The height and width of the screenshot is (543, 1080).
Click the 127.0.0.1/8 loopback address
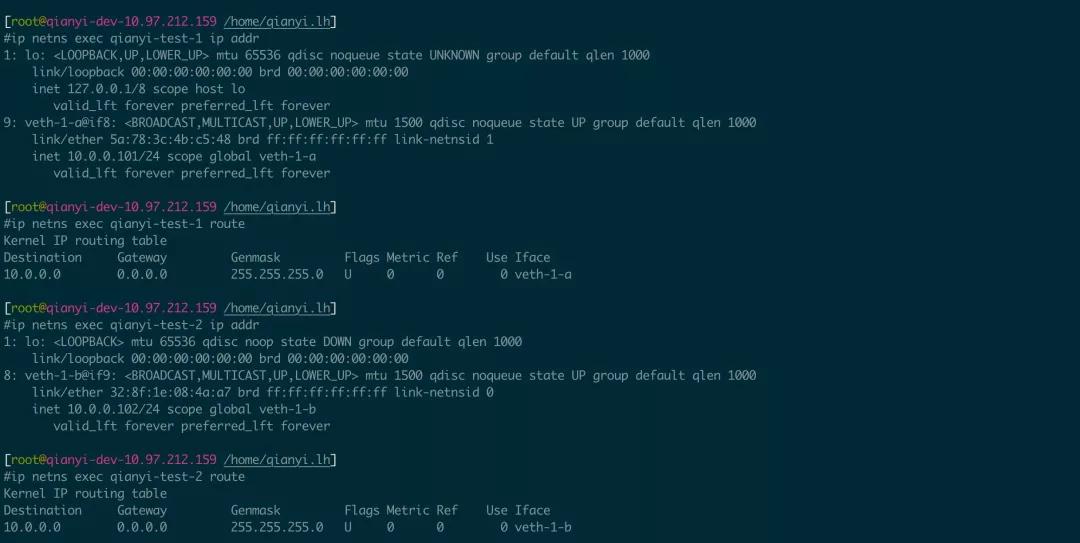[107, 89]
